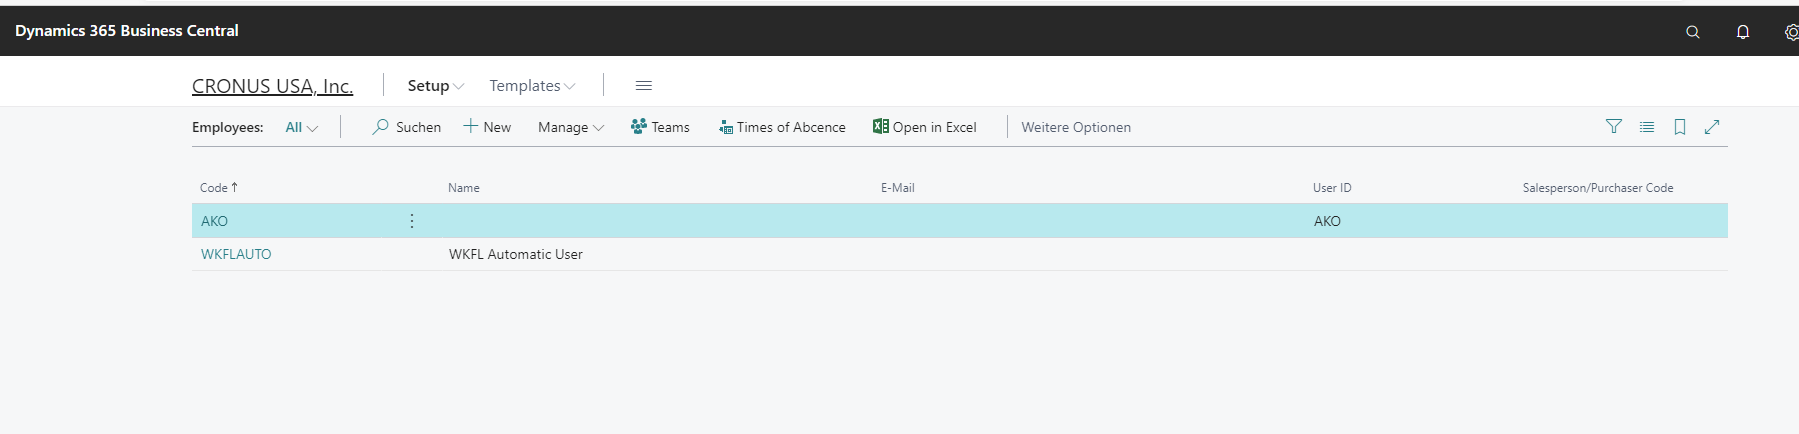Expand page with the diagonal arrows icon
The width and height of the screenshot is (1799, 434).
(1712, 127)
